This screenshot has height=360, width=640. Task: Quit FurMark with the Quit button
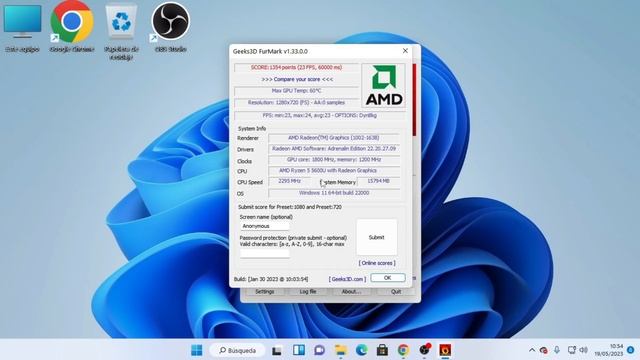point(396,292)
